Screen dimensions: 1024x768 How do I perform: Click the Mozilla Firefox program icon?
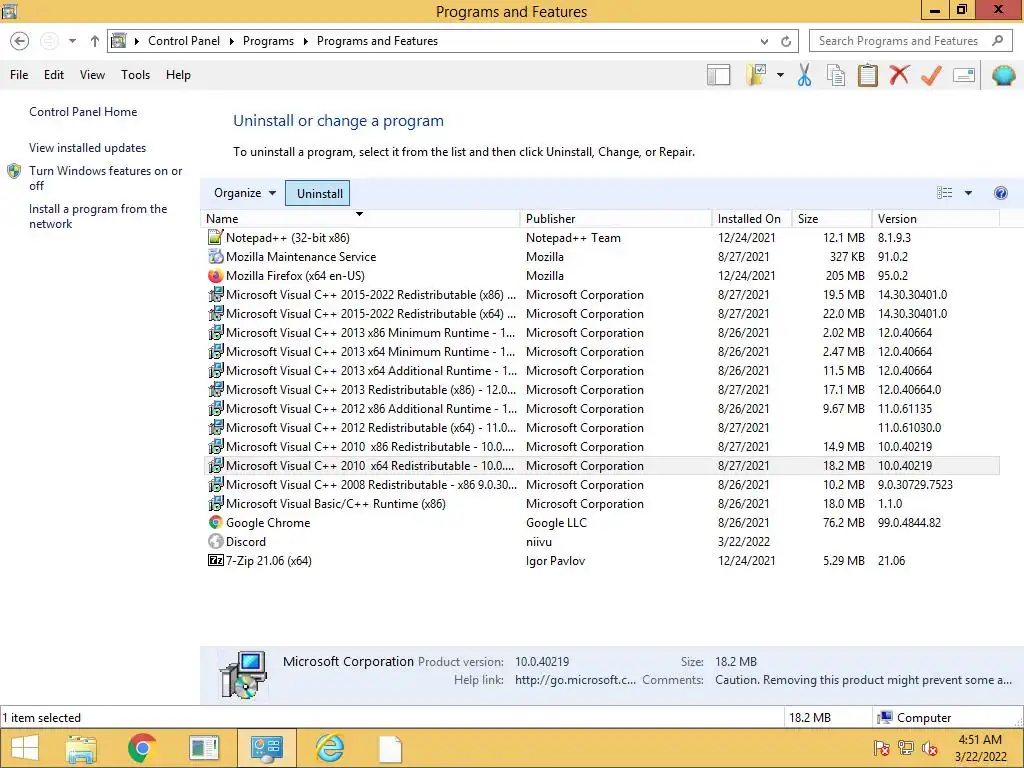pos(215,276)
